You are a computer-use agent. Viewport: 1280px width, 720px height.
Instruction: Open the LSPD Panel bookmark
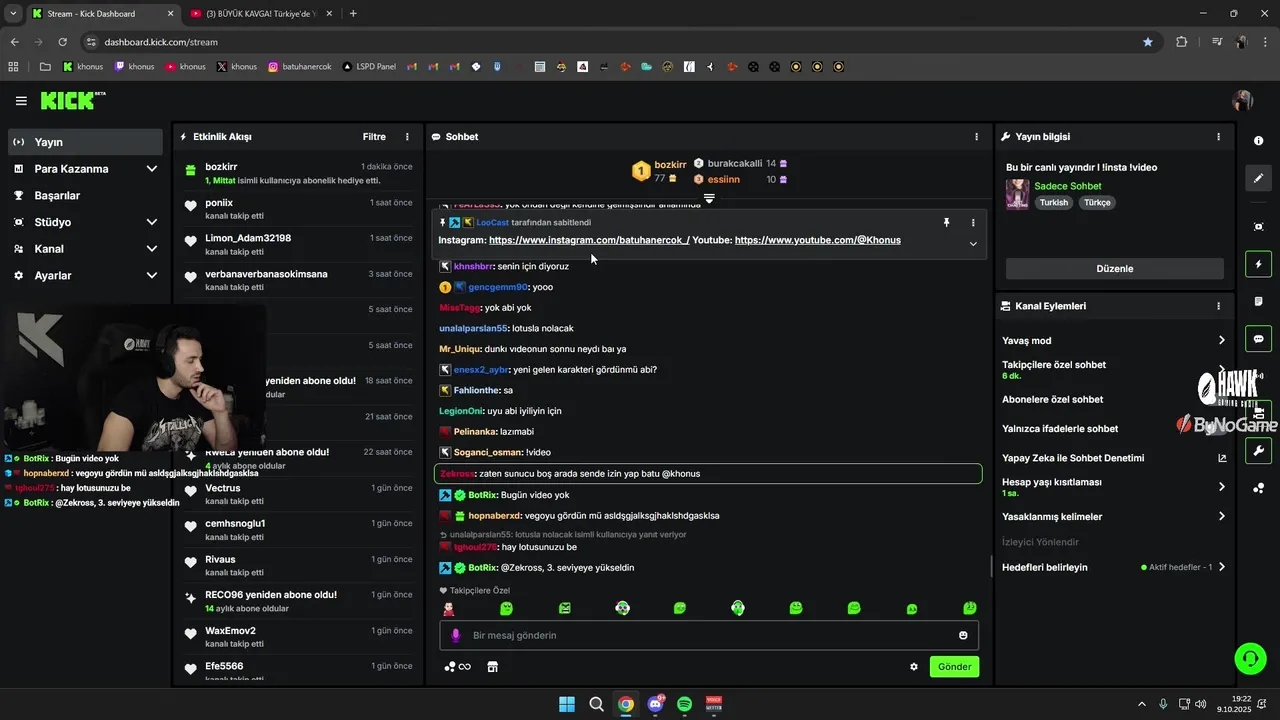(369, 67)
